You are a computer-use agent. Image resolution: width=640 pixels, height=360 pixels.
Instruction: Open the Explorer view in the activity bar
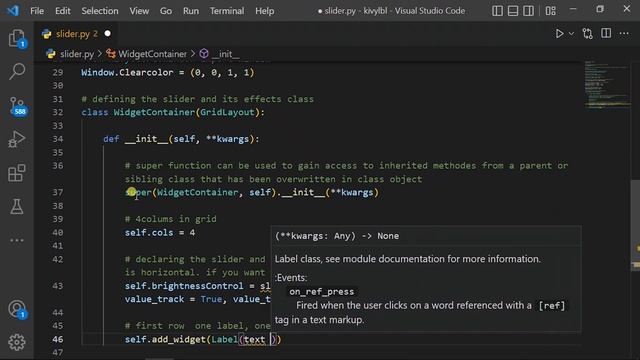coord(17,38)
